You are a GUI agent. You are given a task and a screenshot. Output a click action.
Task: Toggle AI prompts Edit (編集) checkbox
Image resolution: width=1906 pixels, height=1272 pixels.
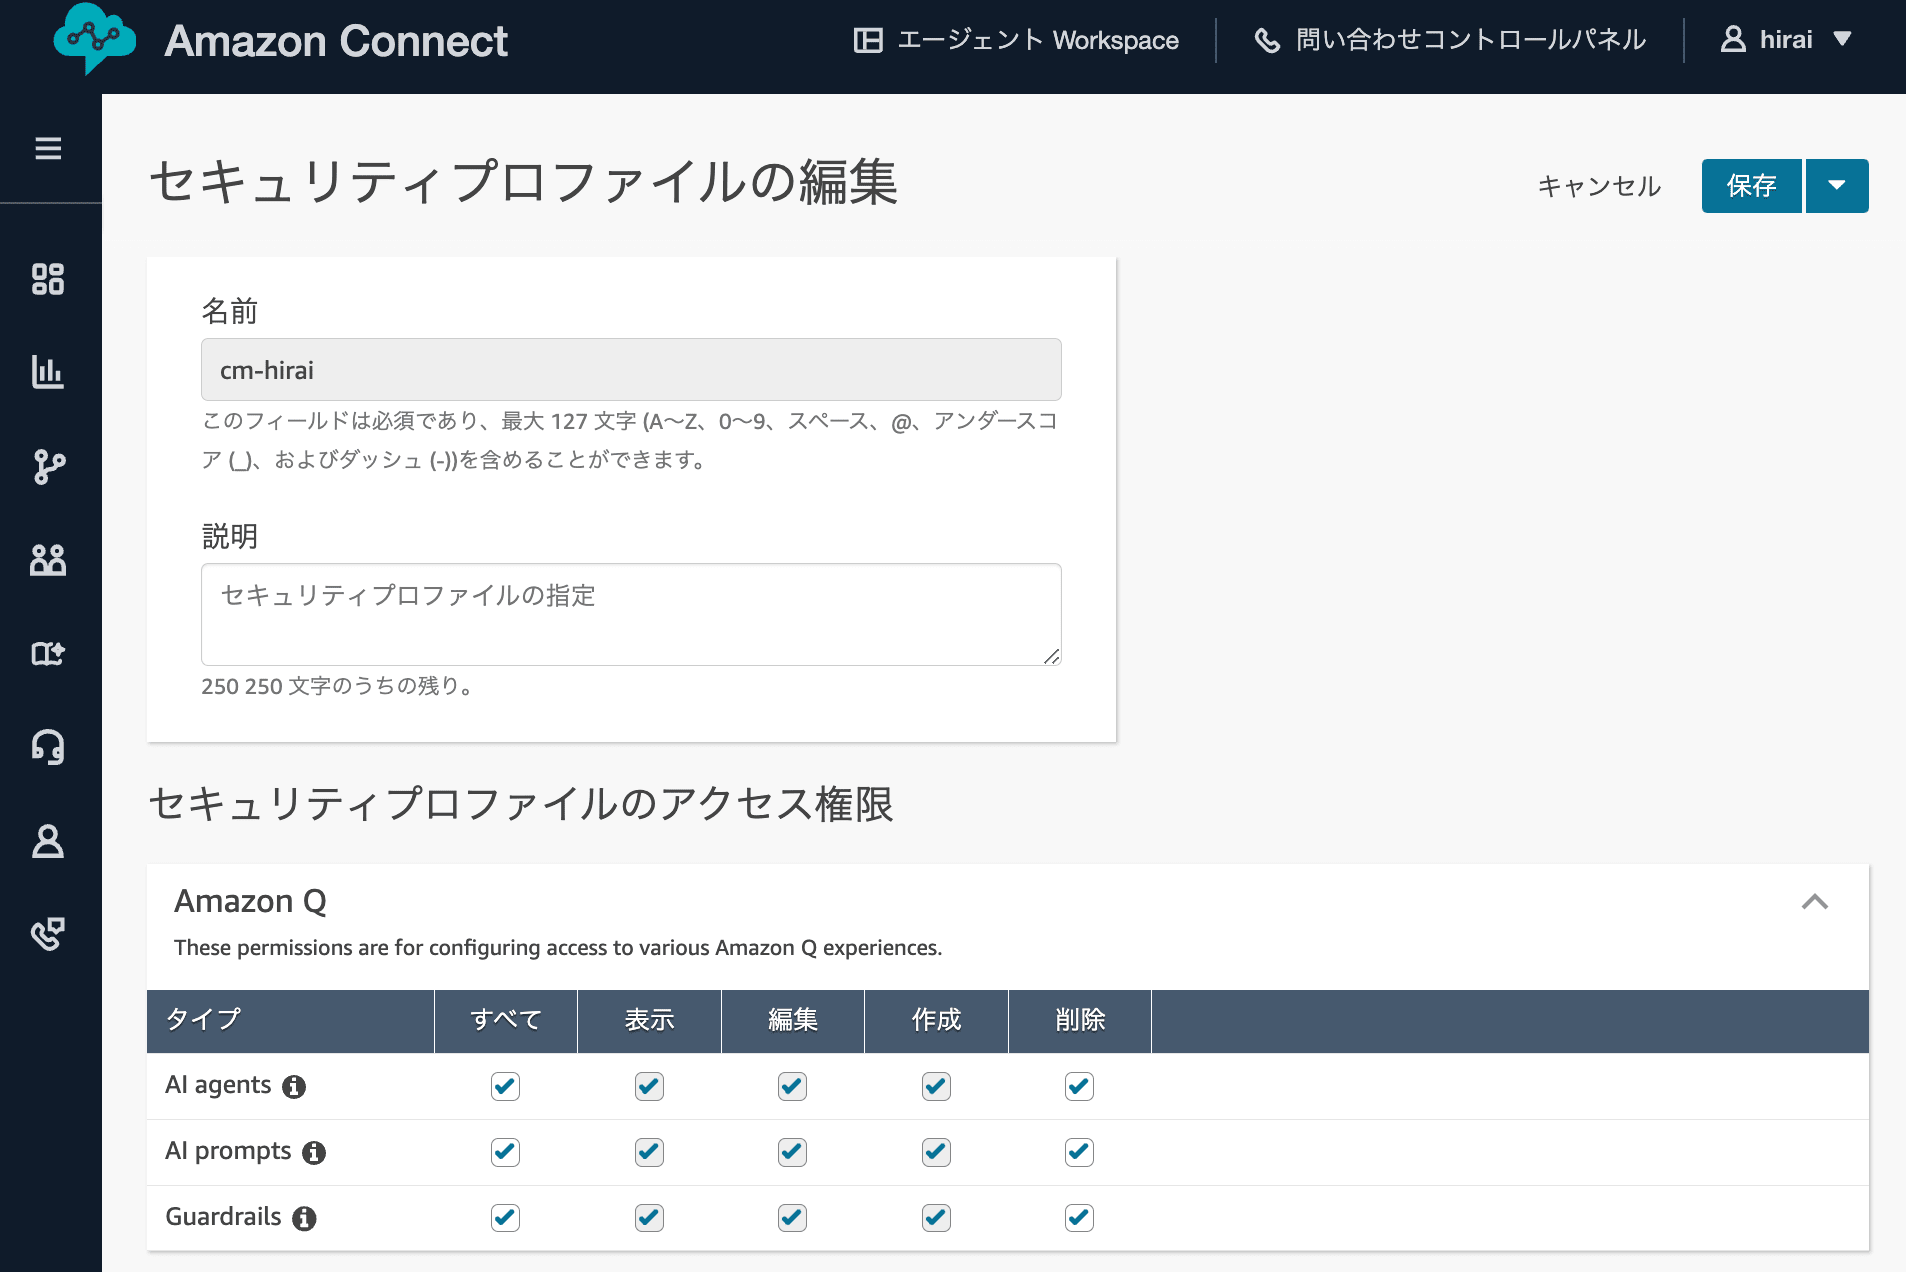coord(792,1152)
